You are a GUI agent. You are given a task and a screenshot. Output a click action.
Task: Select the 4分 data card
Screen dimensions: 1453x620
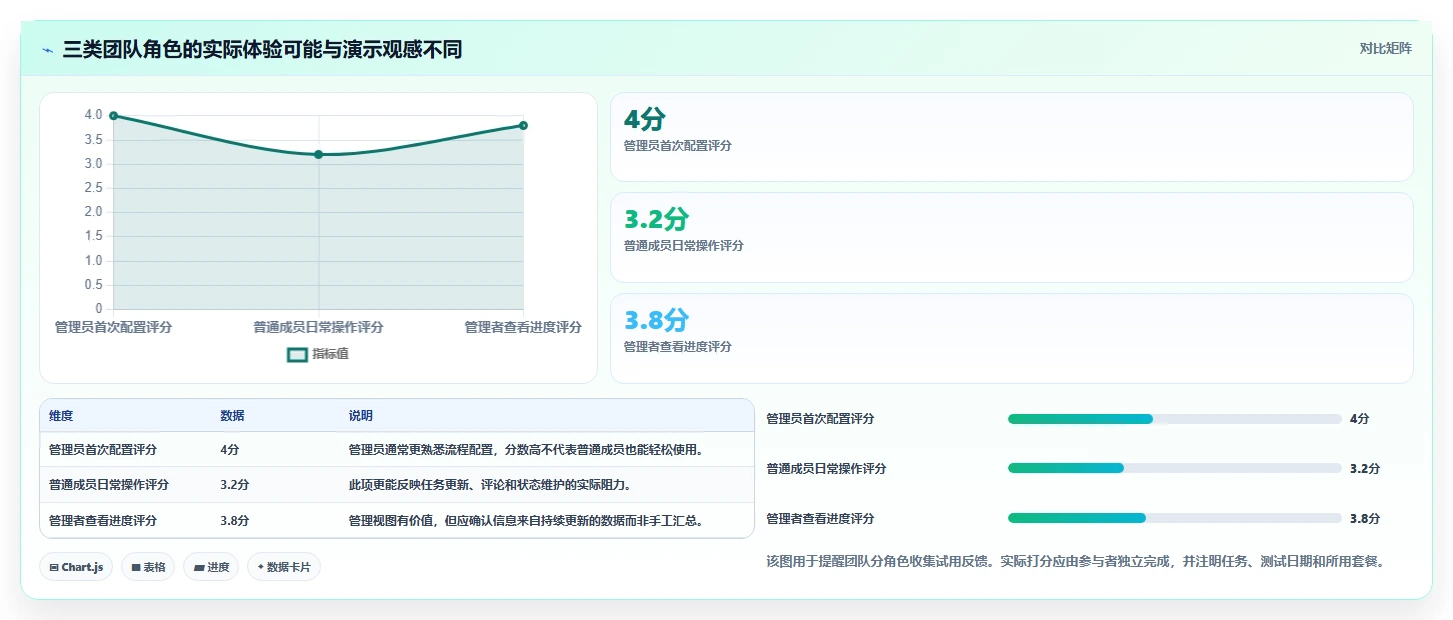click(x=1011, y=137)
